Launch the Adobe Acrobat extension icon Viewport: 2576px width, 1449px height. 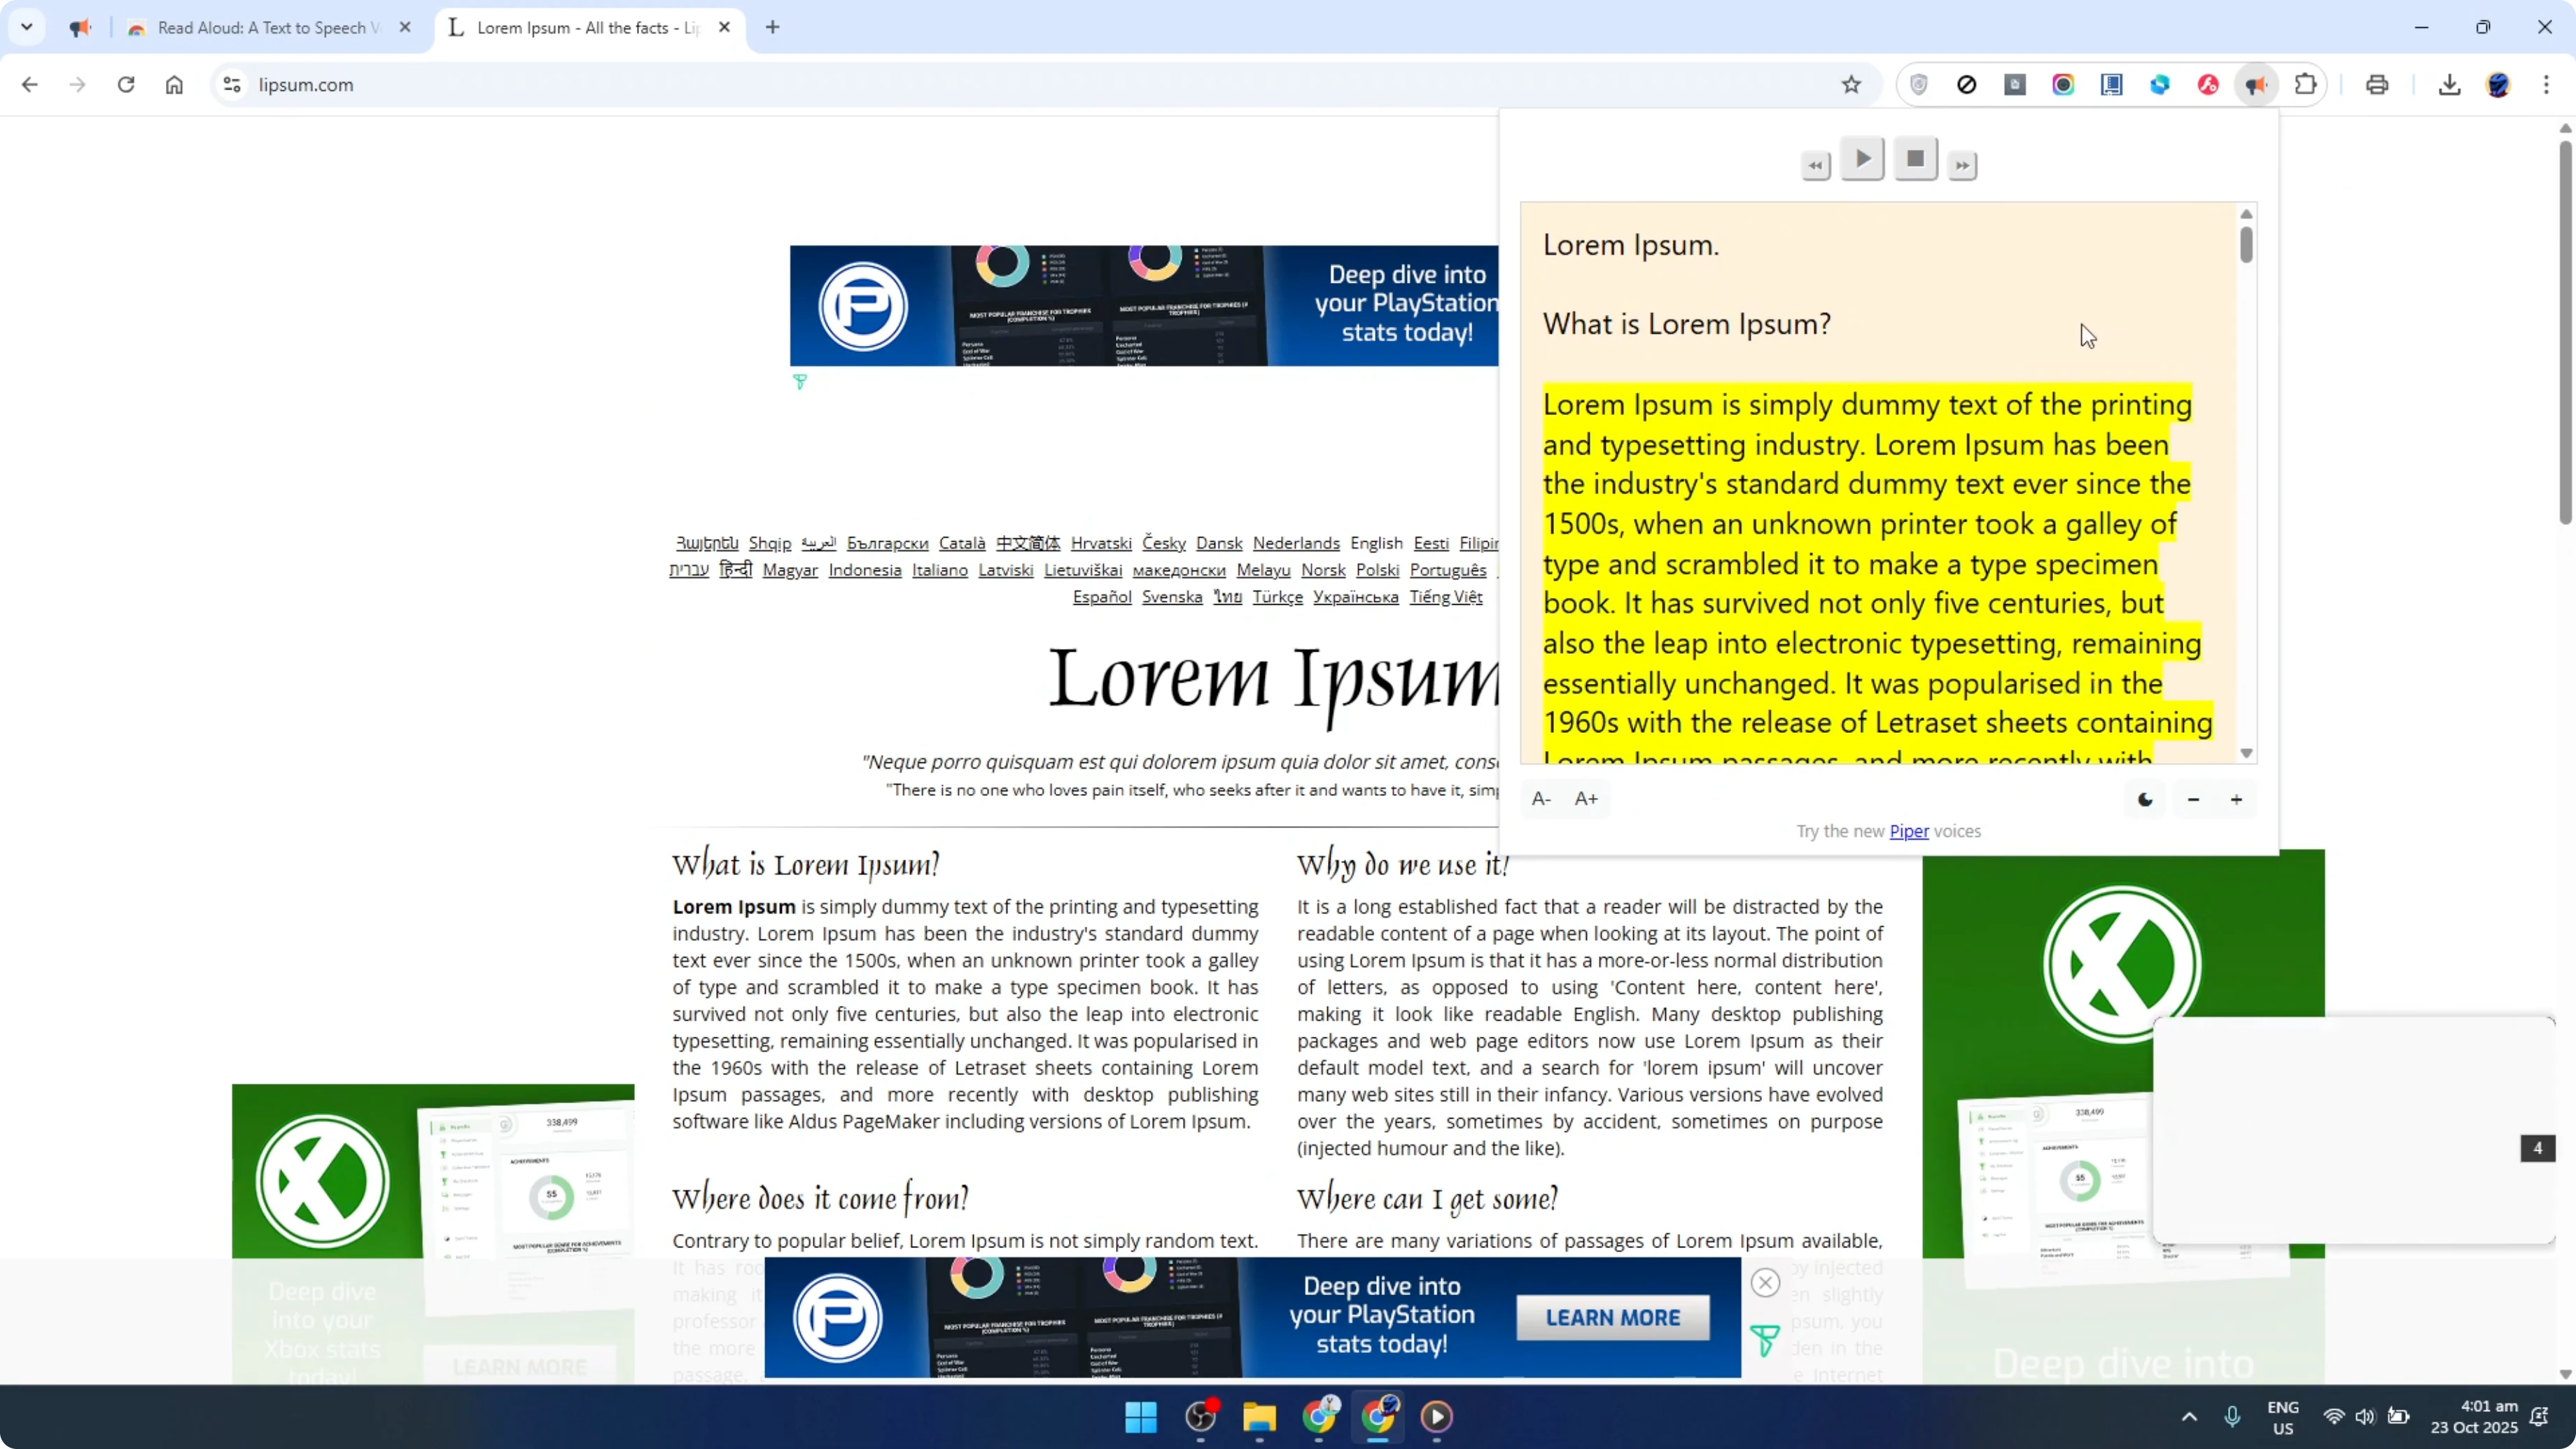tap(2207, 85)
